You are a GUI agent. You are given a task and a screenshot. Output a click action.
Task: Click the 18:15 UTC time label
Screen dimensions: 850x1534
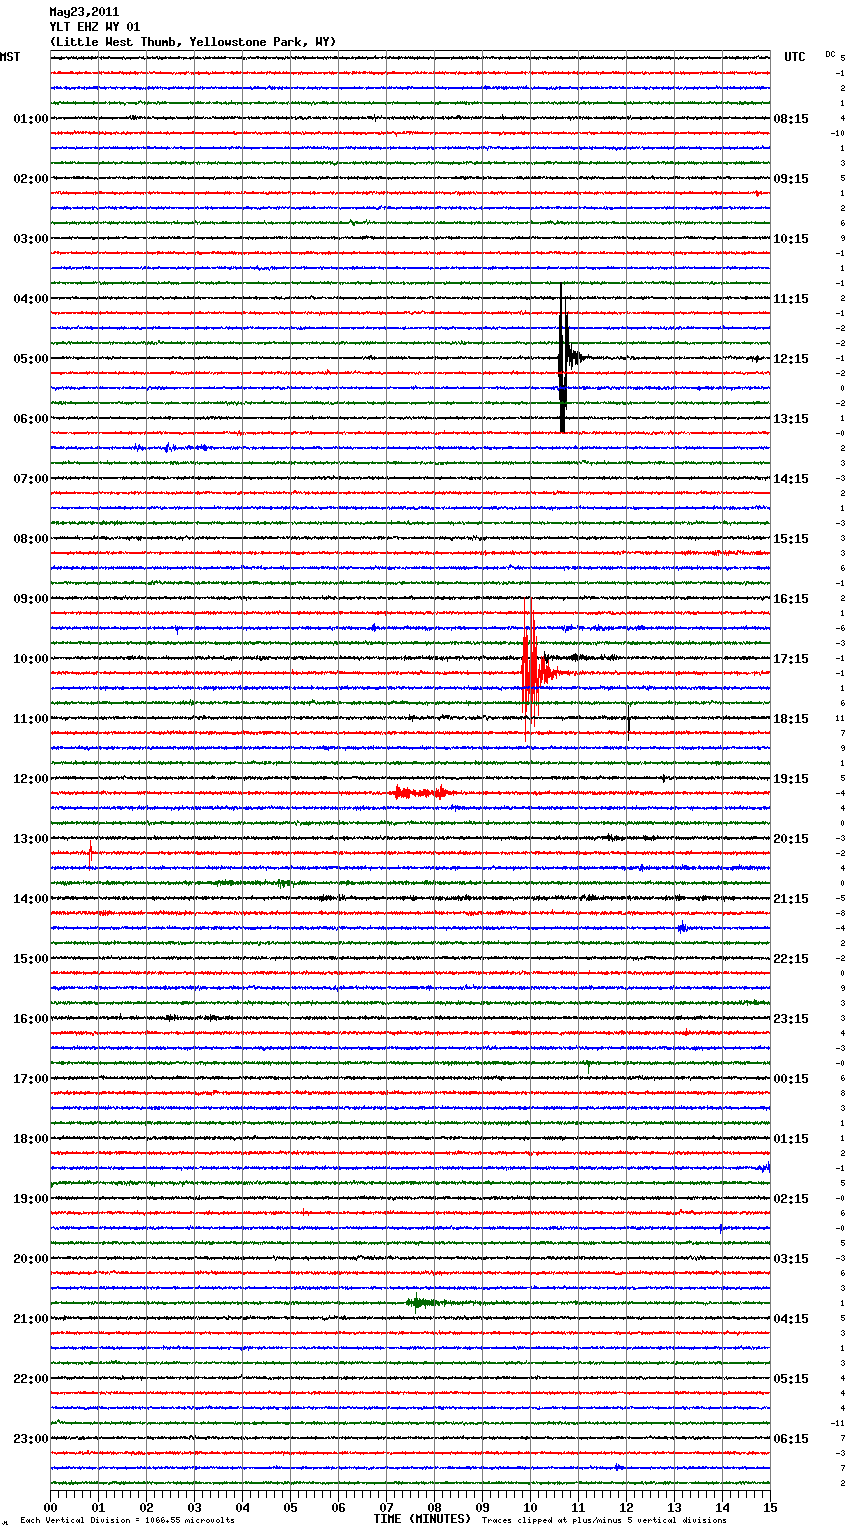pyautogui.click(x=791, y=719)
